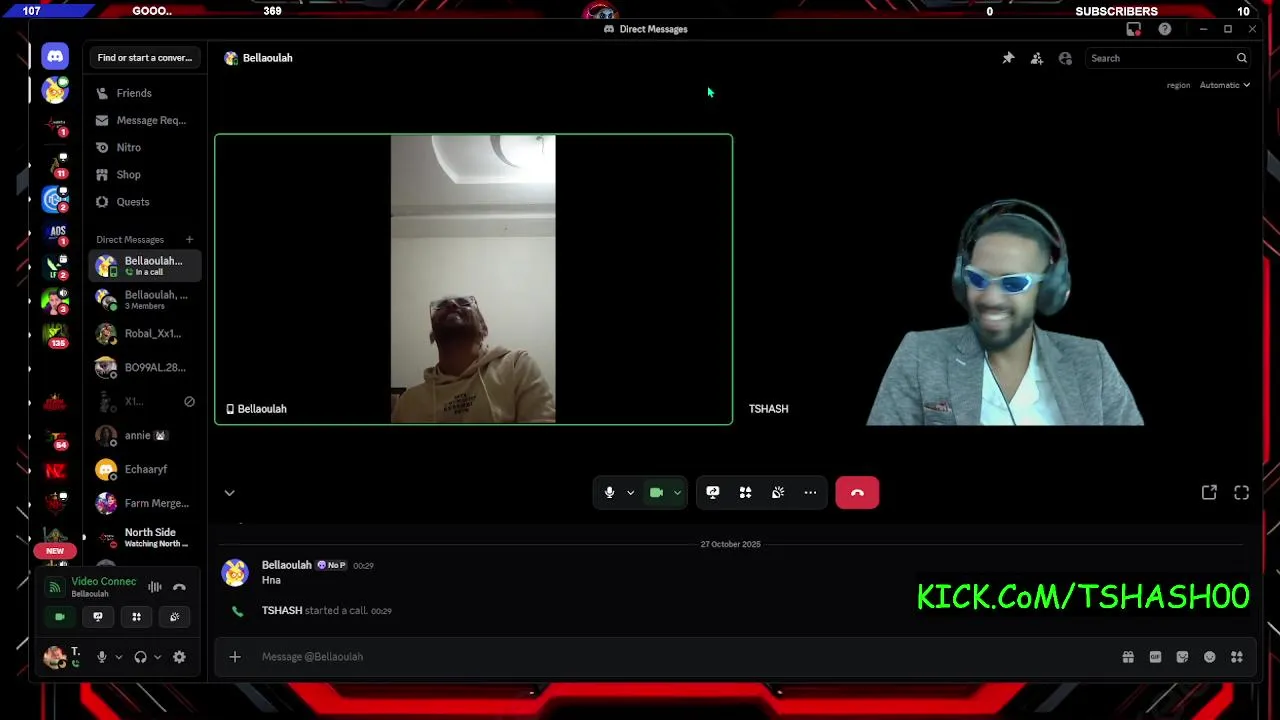1280x720 pixels.
Task: Open the annie direct message
Action: pyautogui.click(x=145, y=435)
